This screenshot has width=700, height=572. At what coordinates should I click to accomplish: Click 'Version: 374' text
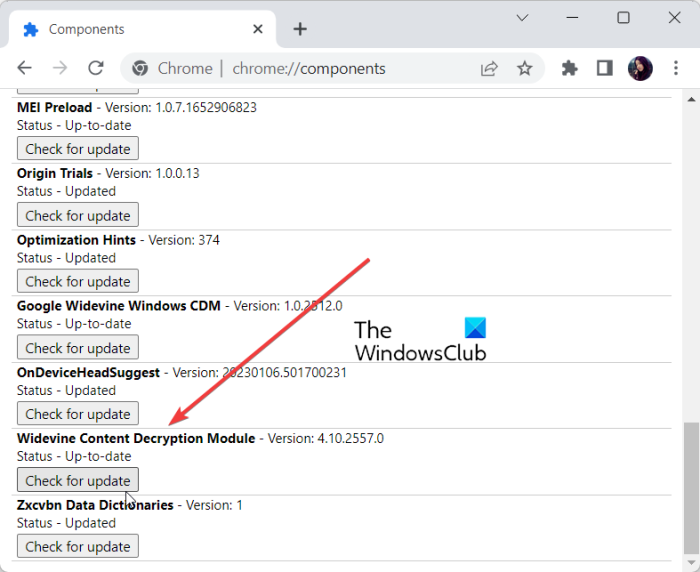click(x=184, y=240)
